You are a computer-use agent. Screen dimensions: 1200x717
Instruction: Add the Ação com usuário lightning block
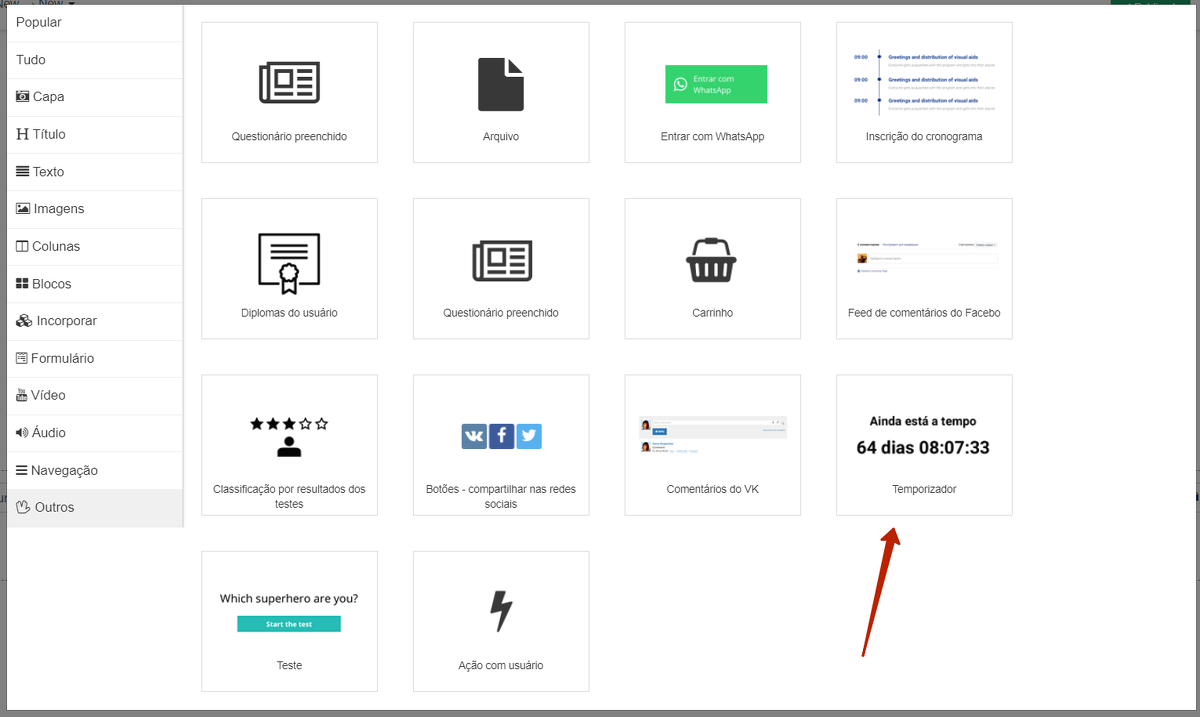click(x=501, y=621)
